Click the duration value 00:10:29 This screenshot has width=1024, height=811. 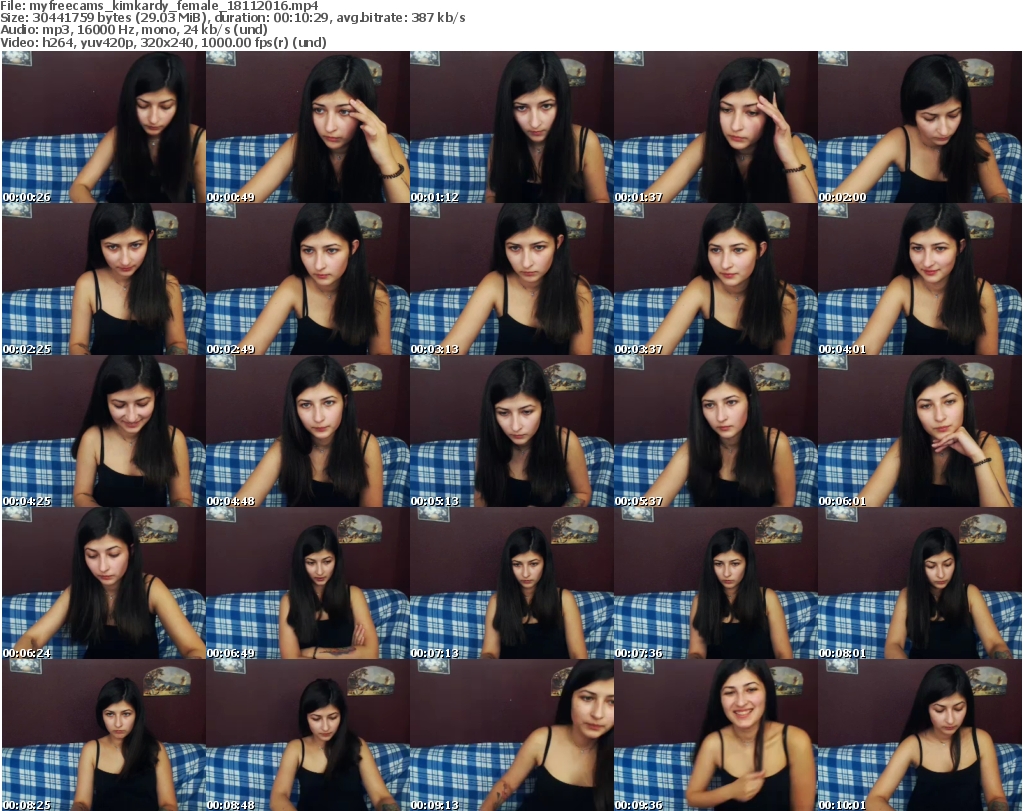click(301, 18)
